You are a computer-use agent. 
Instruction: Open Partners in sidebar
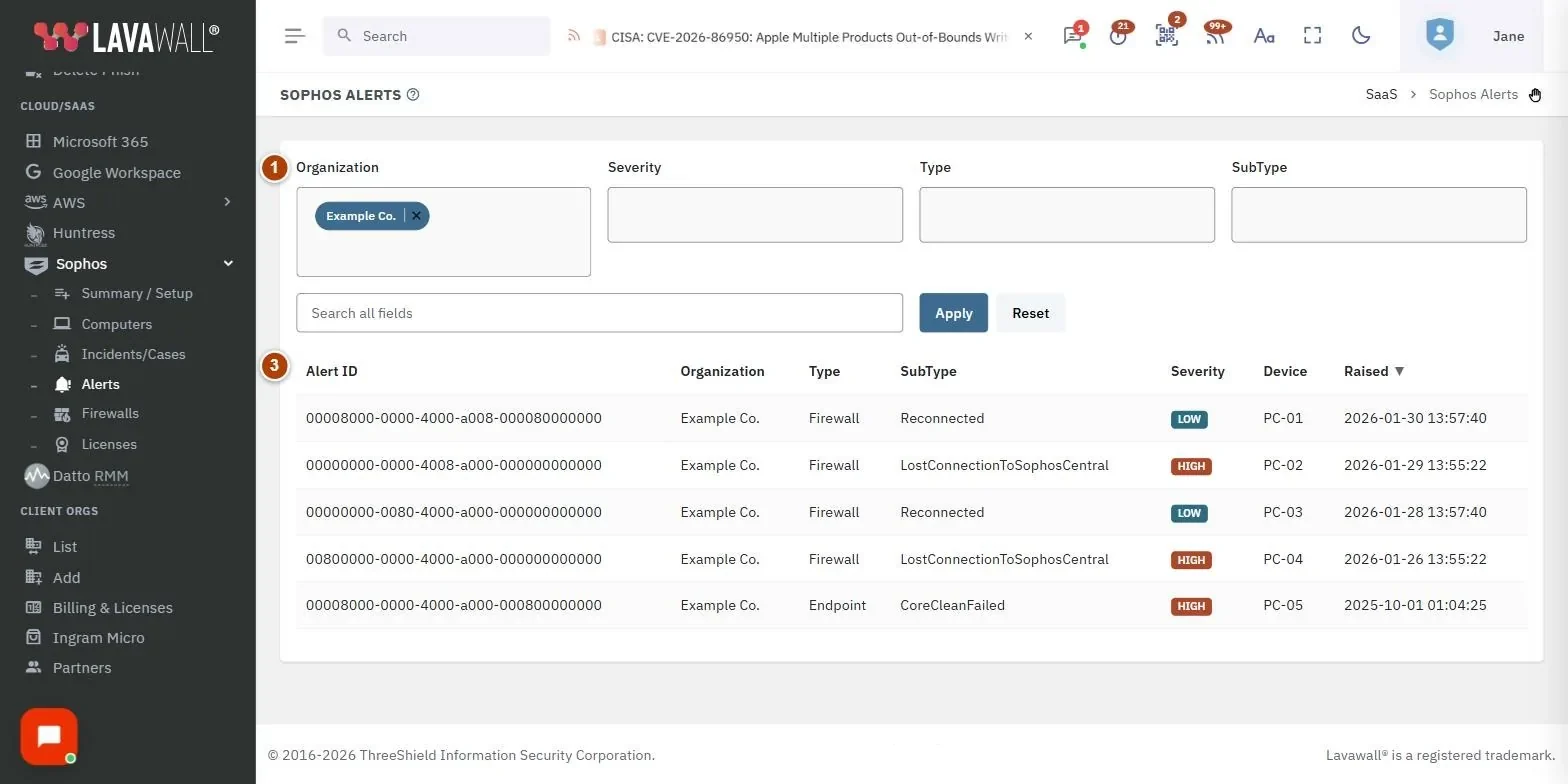tap(81, 668)
